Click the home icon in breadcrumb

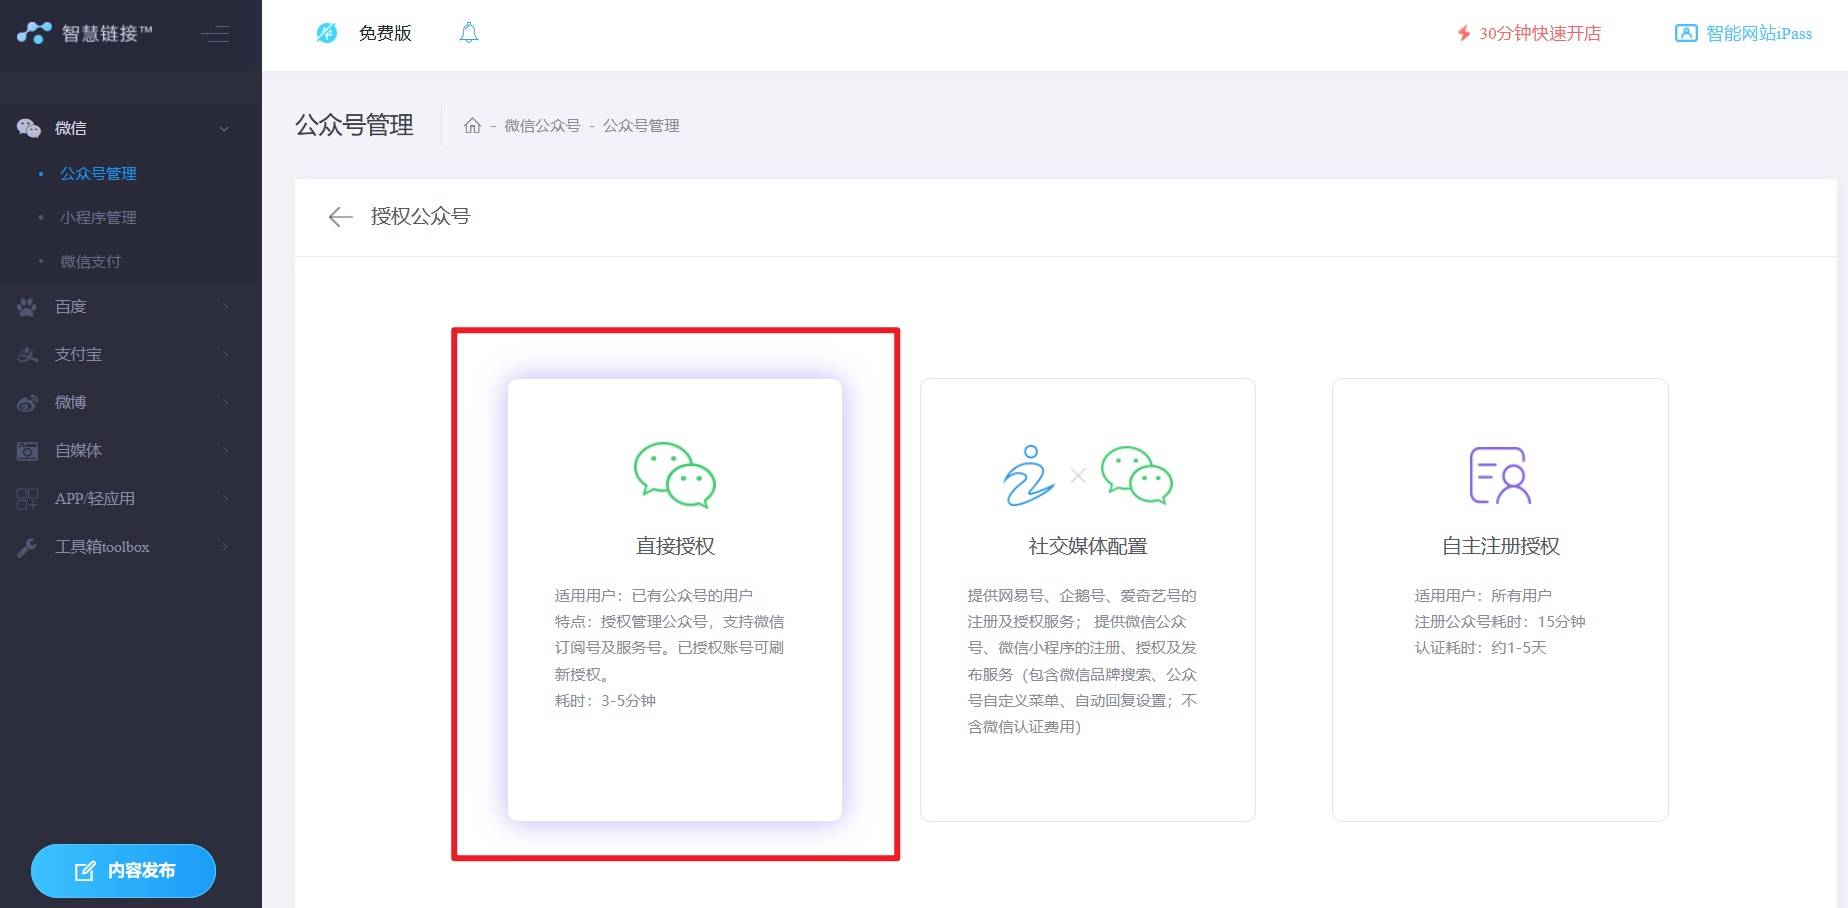[472, 126]
